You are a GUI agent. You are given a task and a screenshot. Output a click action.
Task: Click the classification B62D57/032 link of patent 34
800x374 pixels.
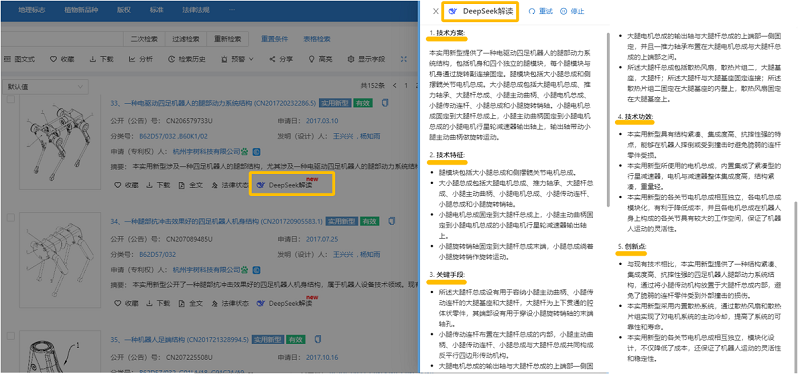coord(157,255)
